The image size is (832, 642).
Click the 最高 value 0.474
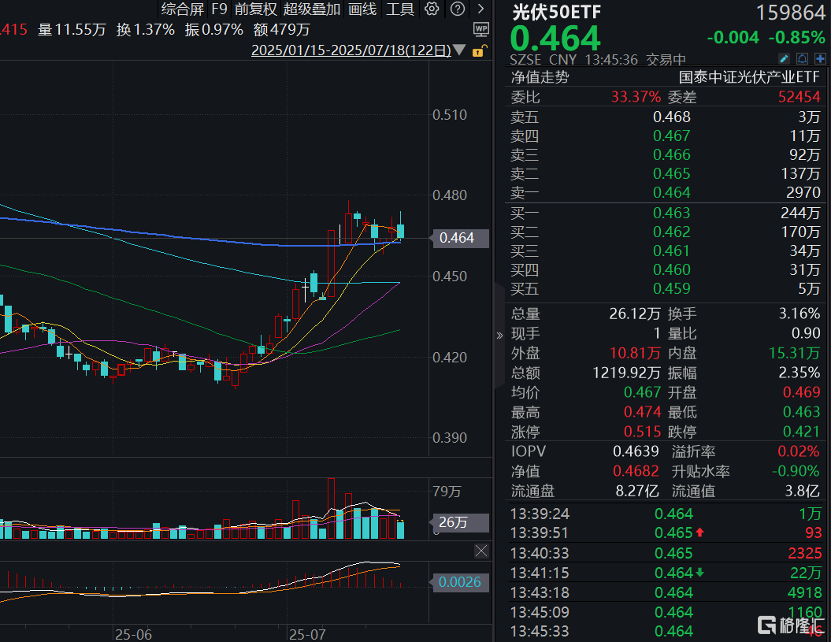coord(642,412)
